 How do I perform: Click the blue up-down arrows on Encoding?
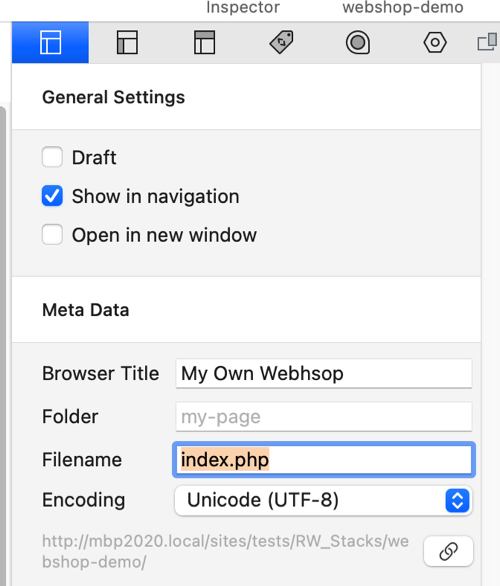tap(457, 500)
